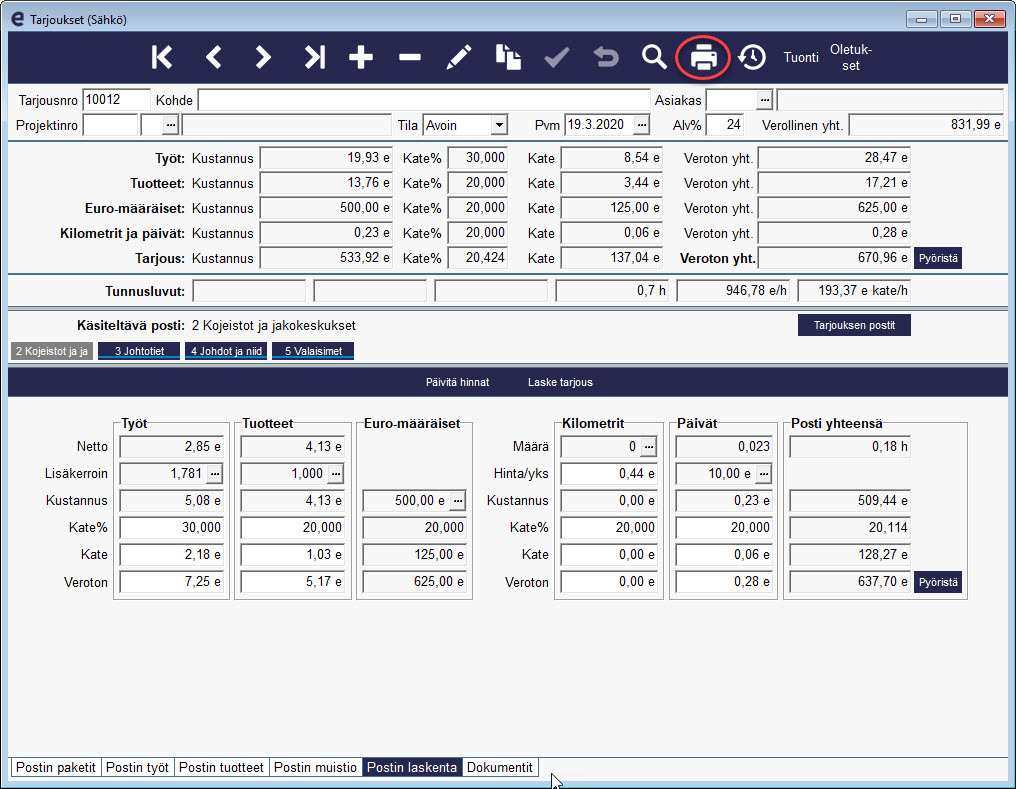The height and width of the screenshot is (789, 1016).
Task: Select the 3 Johtotiet item
Action: pyautogui.click(x=139, y=351)
